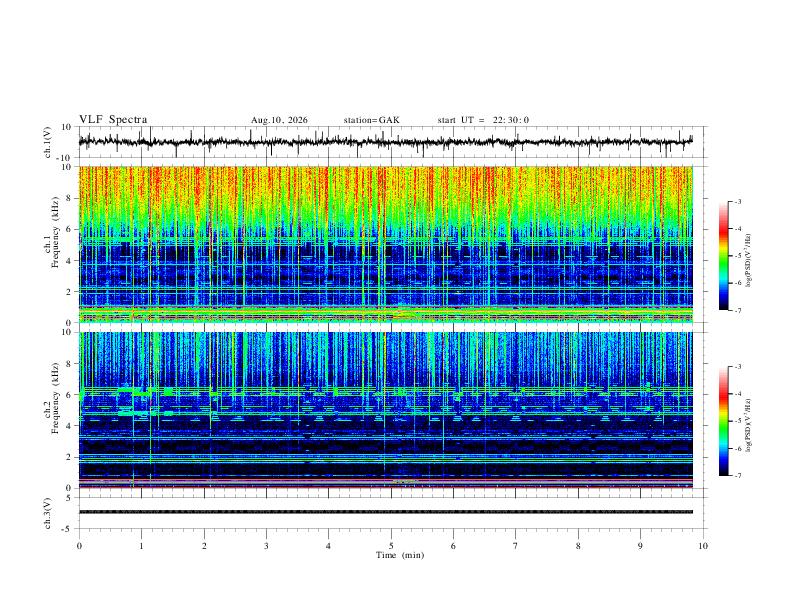Click the Time (min) axis label

400,555
